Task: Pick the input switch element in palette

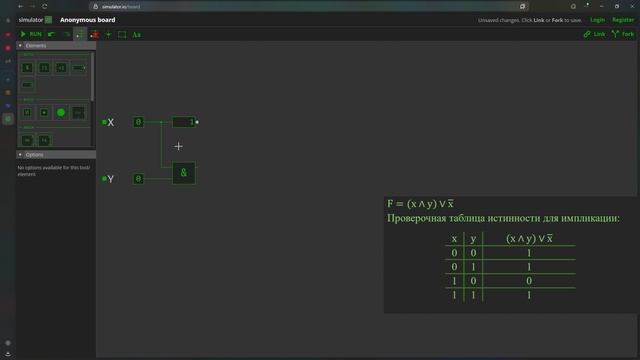Action: pyautogui.click(x=27, y=112)
